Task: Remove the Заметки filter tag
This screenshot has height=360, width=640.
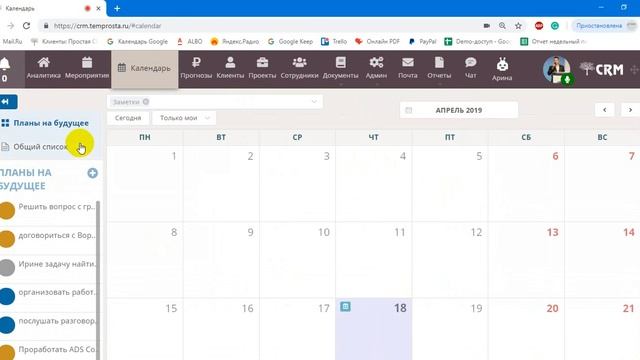Action: click(146, 102)
